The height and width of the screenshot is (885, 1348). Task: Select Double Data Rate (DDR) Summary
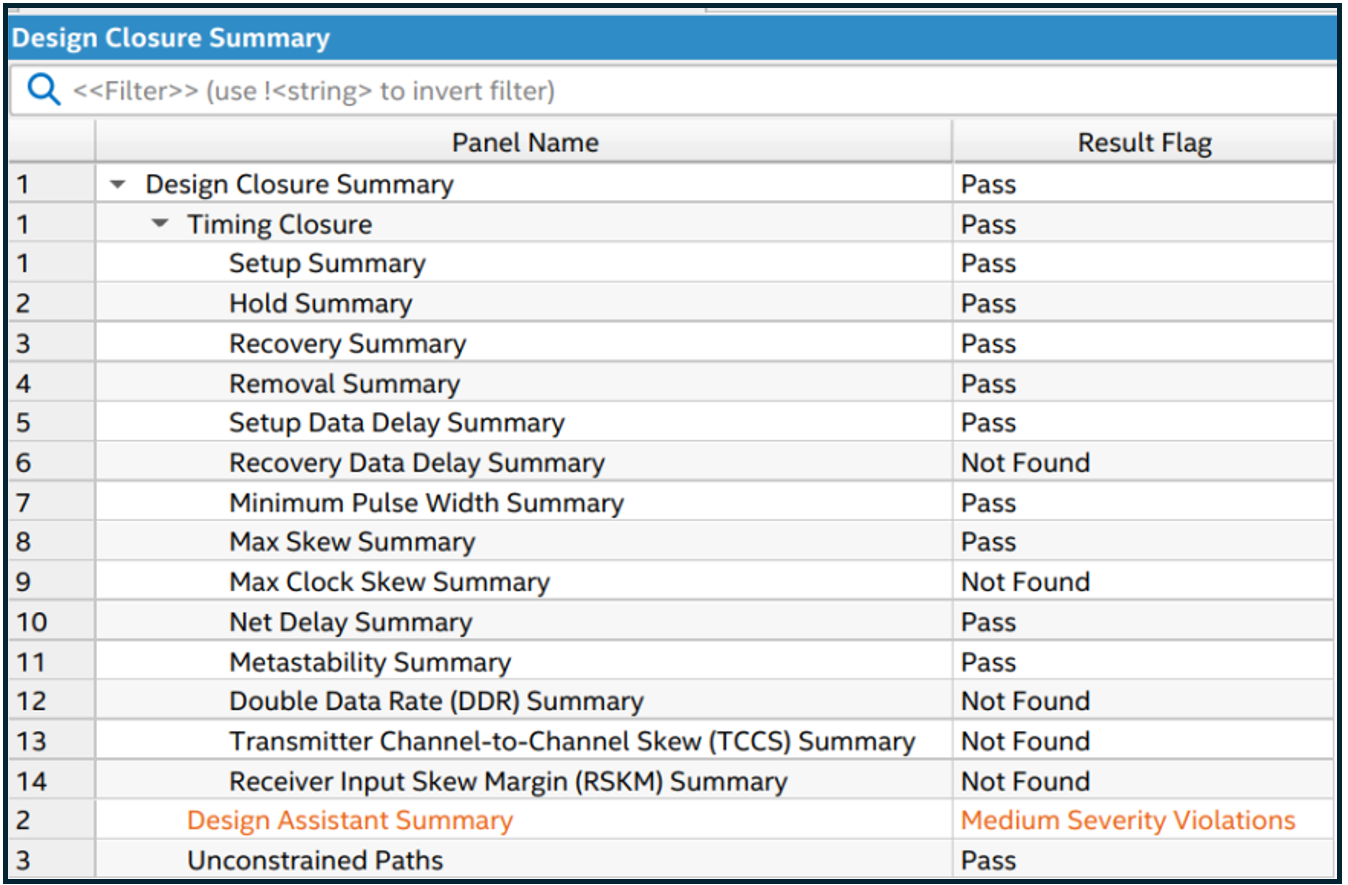tap(436, 702)
